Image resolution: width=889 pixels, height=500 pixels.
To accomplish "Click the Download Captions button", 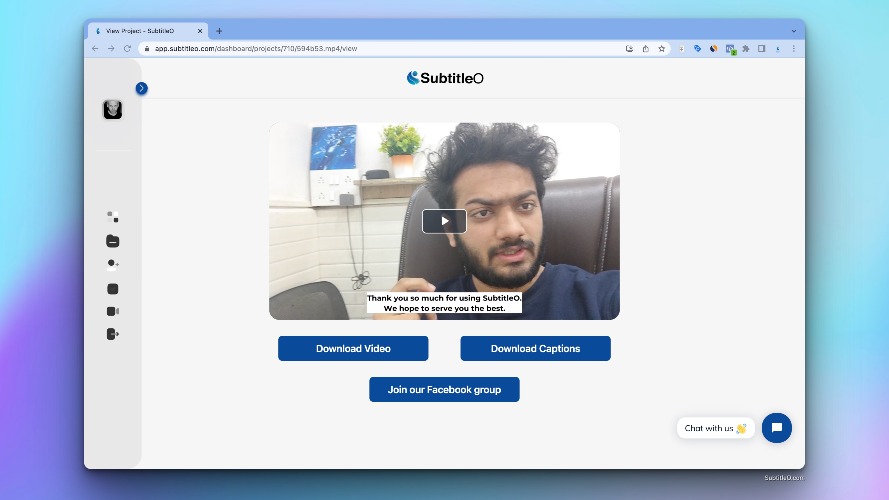I will click(x=536, y=349).
